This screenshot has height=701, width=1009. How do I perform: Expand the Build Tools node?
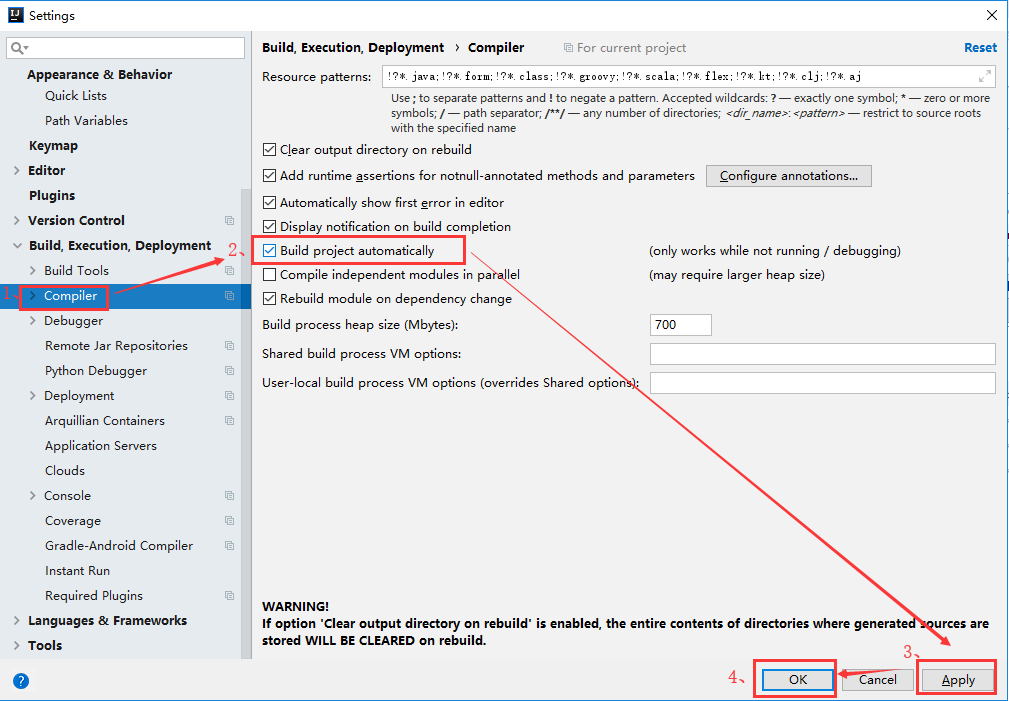click(x=33, y=271)
